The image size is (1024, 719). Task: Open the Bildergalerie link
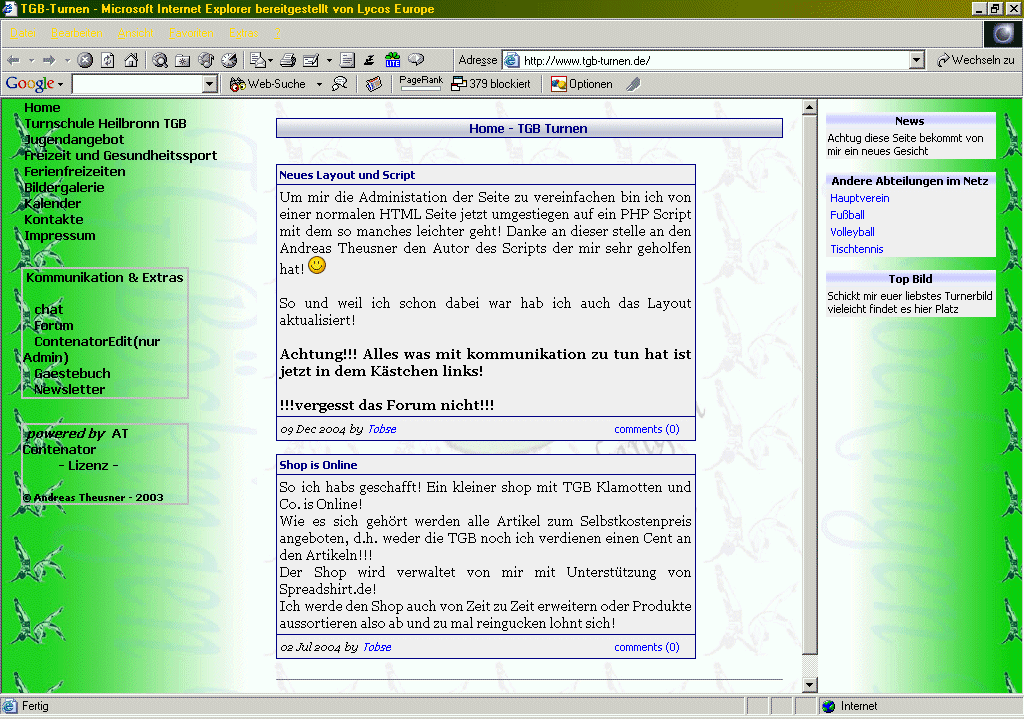point(64,187)
